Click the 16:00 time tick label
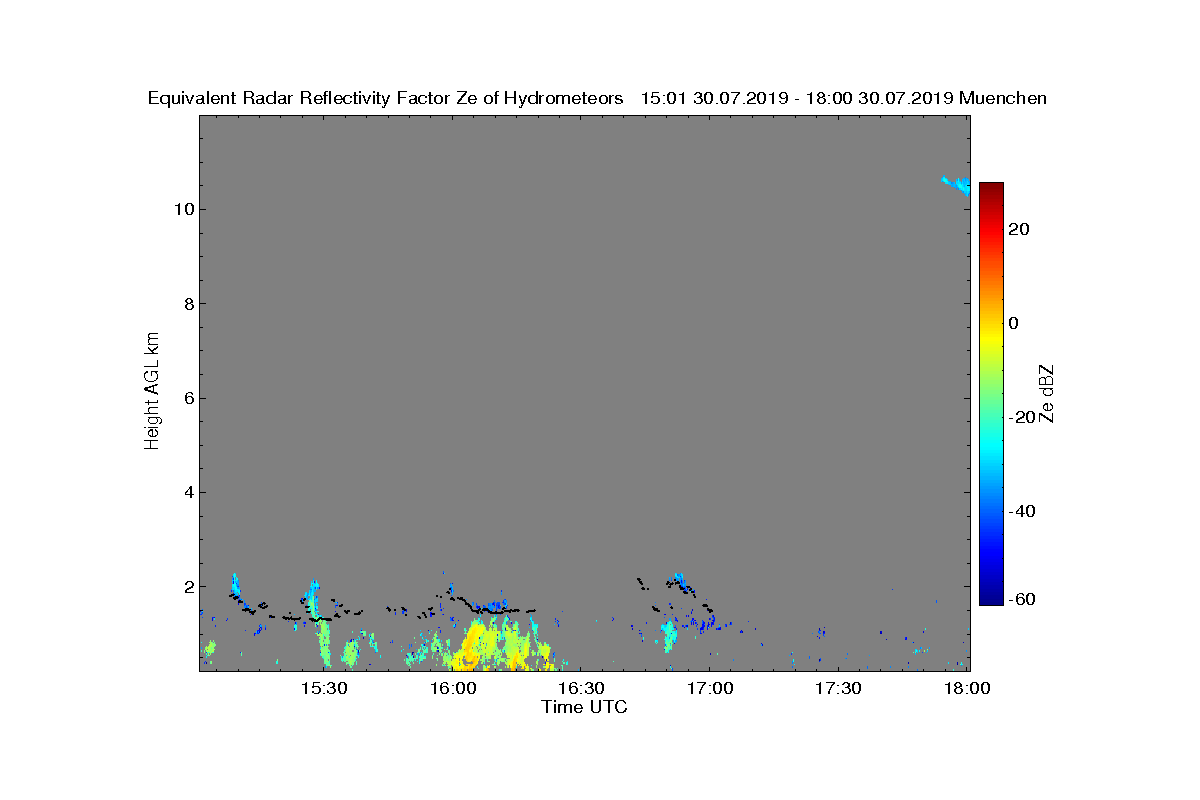 click(x=452, y=689)
